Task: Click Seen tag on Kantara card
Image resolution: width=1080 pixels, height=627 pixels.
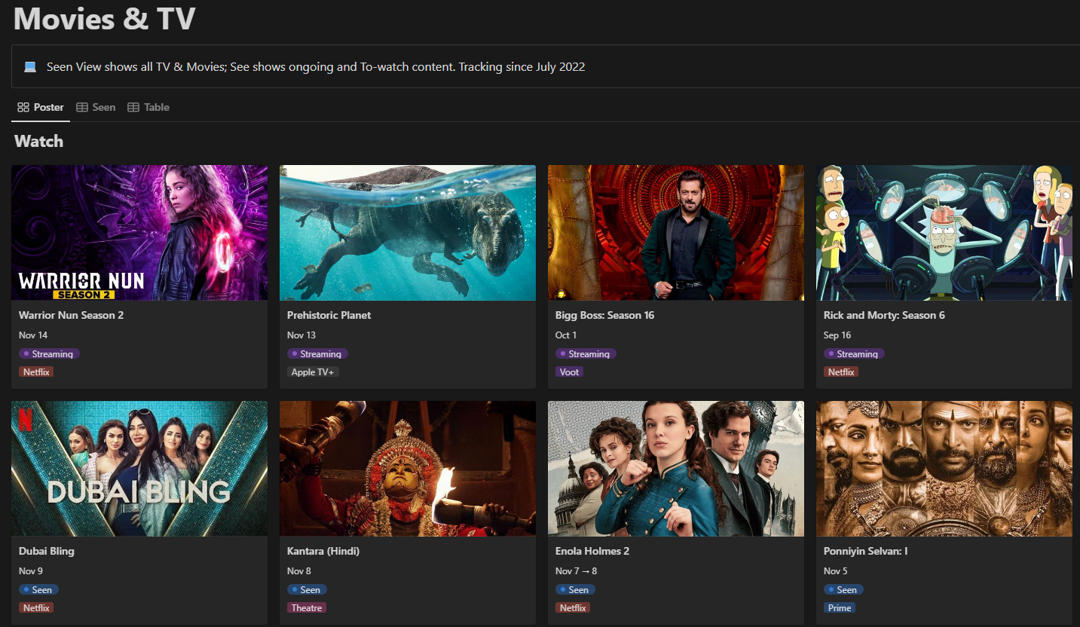Action: pyautogui.click(x=307, y=590)
